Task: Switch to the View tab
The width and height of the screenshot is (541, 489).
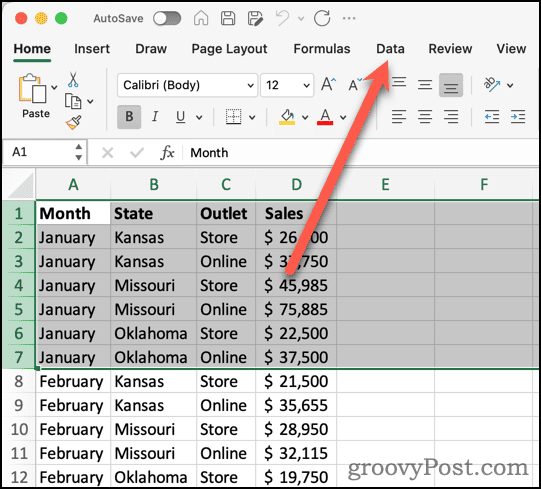Action: tap(511, 49)
